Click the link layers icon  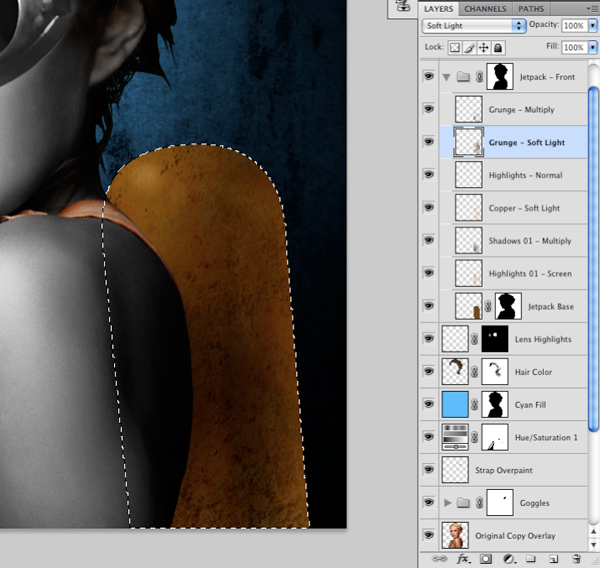coord(439,559)
